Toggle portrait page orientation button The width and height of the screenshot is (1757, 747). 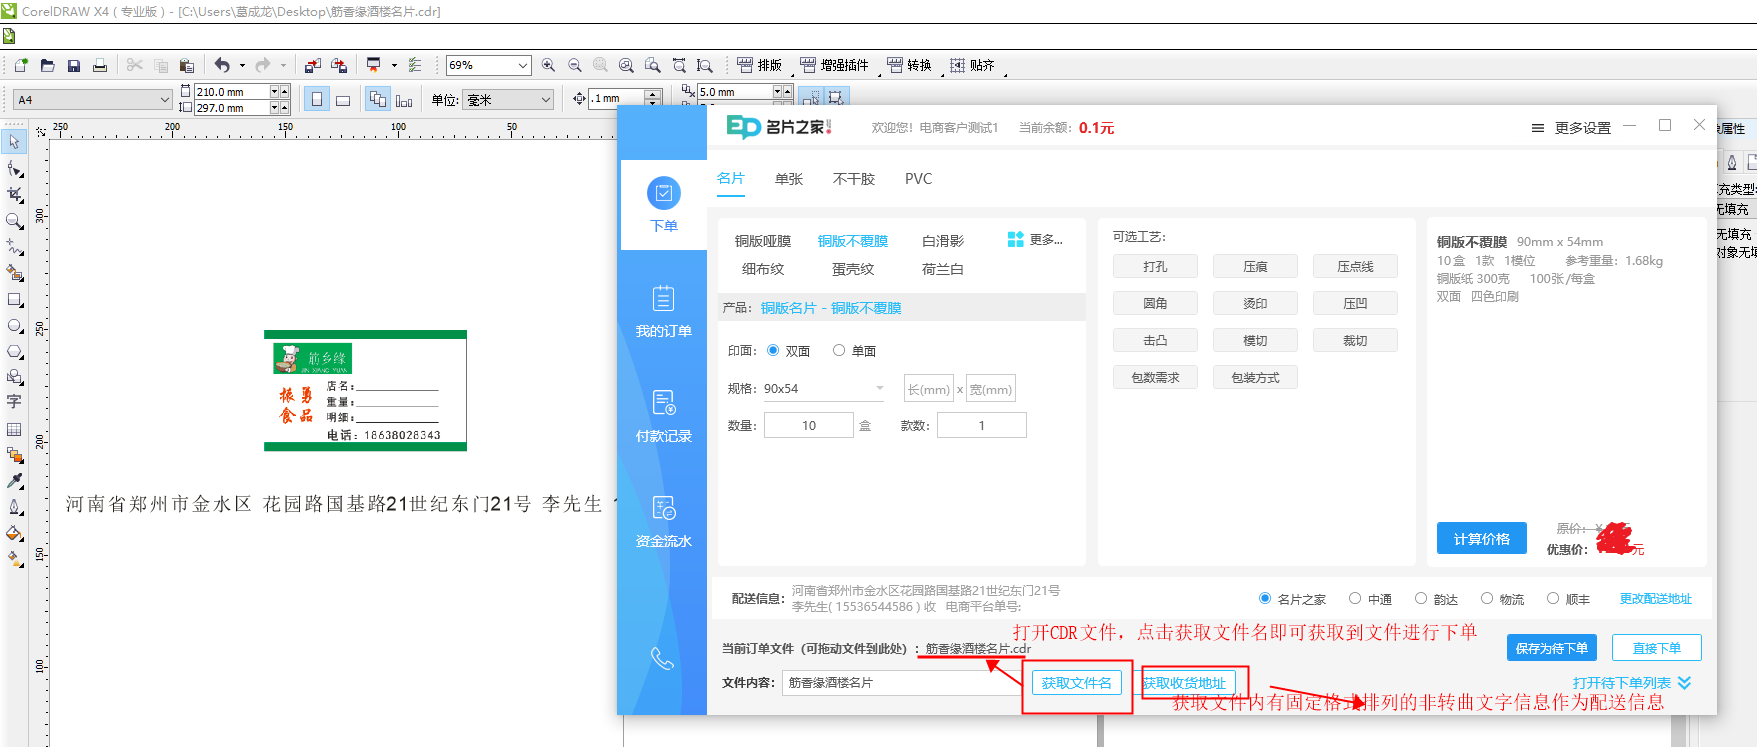(x=317, y=99)
